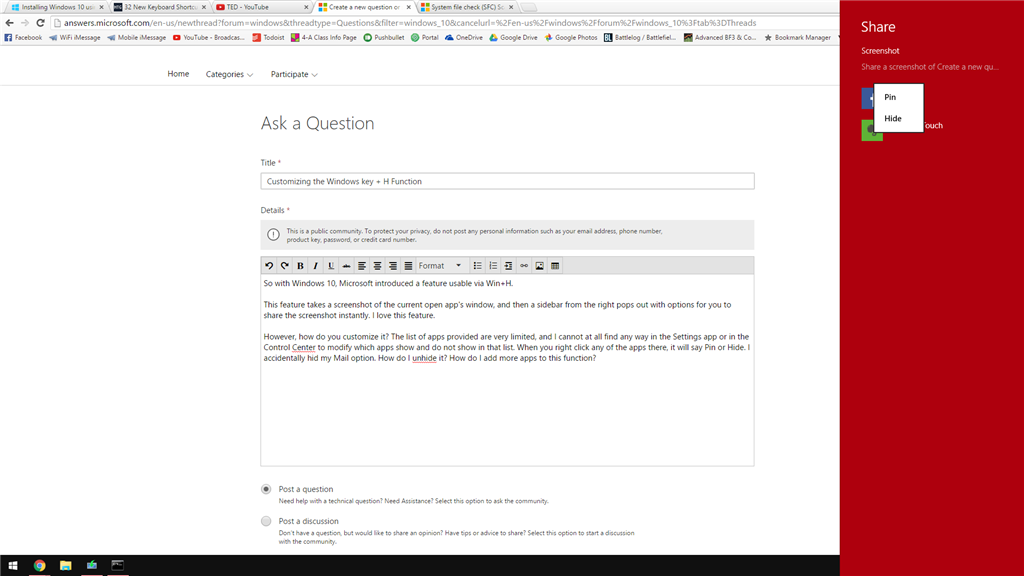
Task: Increase the indent
Action: (x=508, y=266)
